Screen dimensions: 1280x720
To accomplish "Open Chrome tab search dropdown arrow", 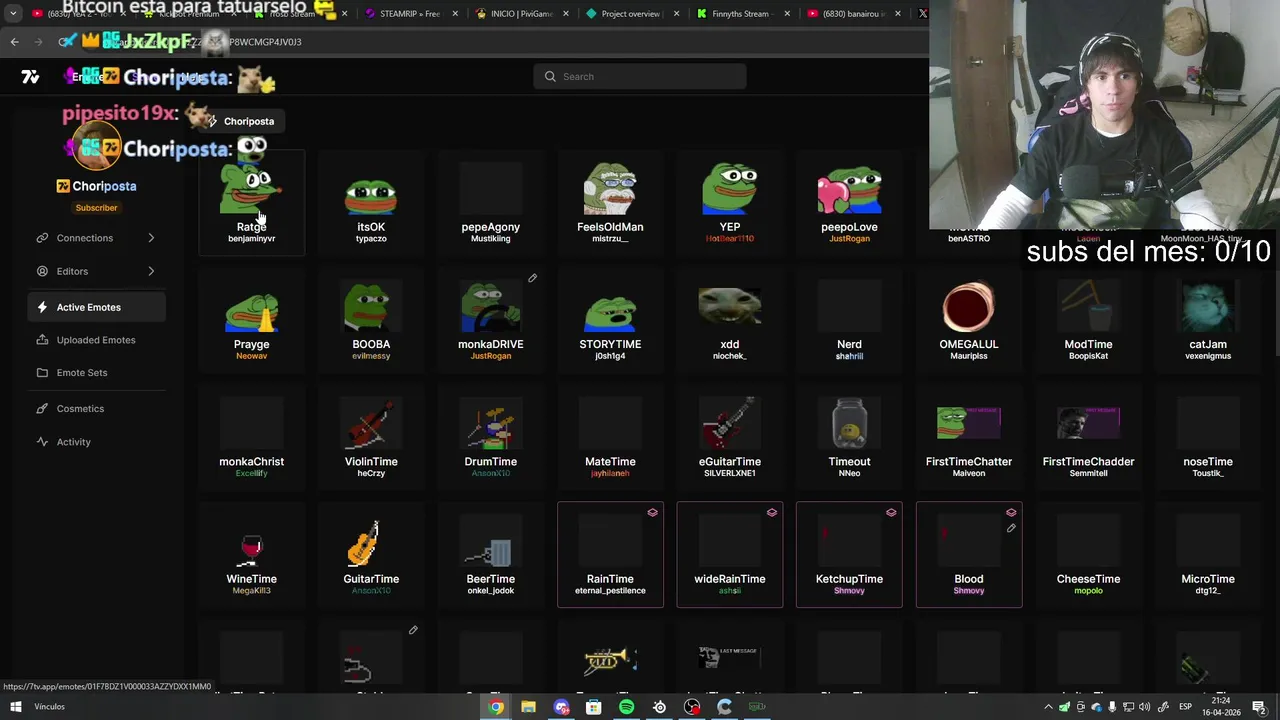I will (13, 14).
